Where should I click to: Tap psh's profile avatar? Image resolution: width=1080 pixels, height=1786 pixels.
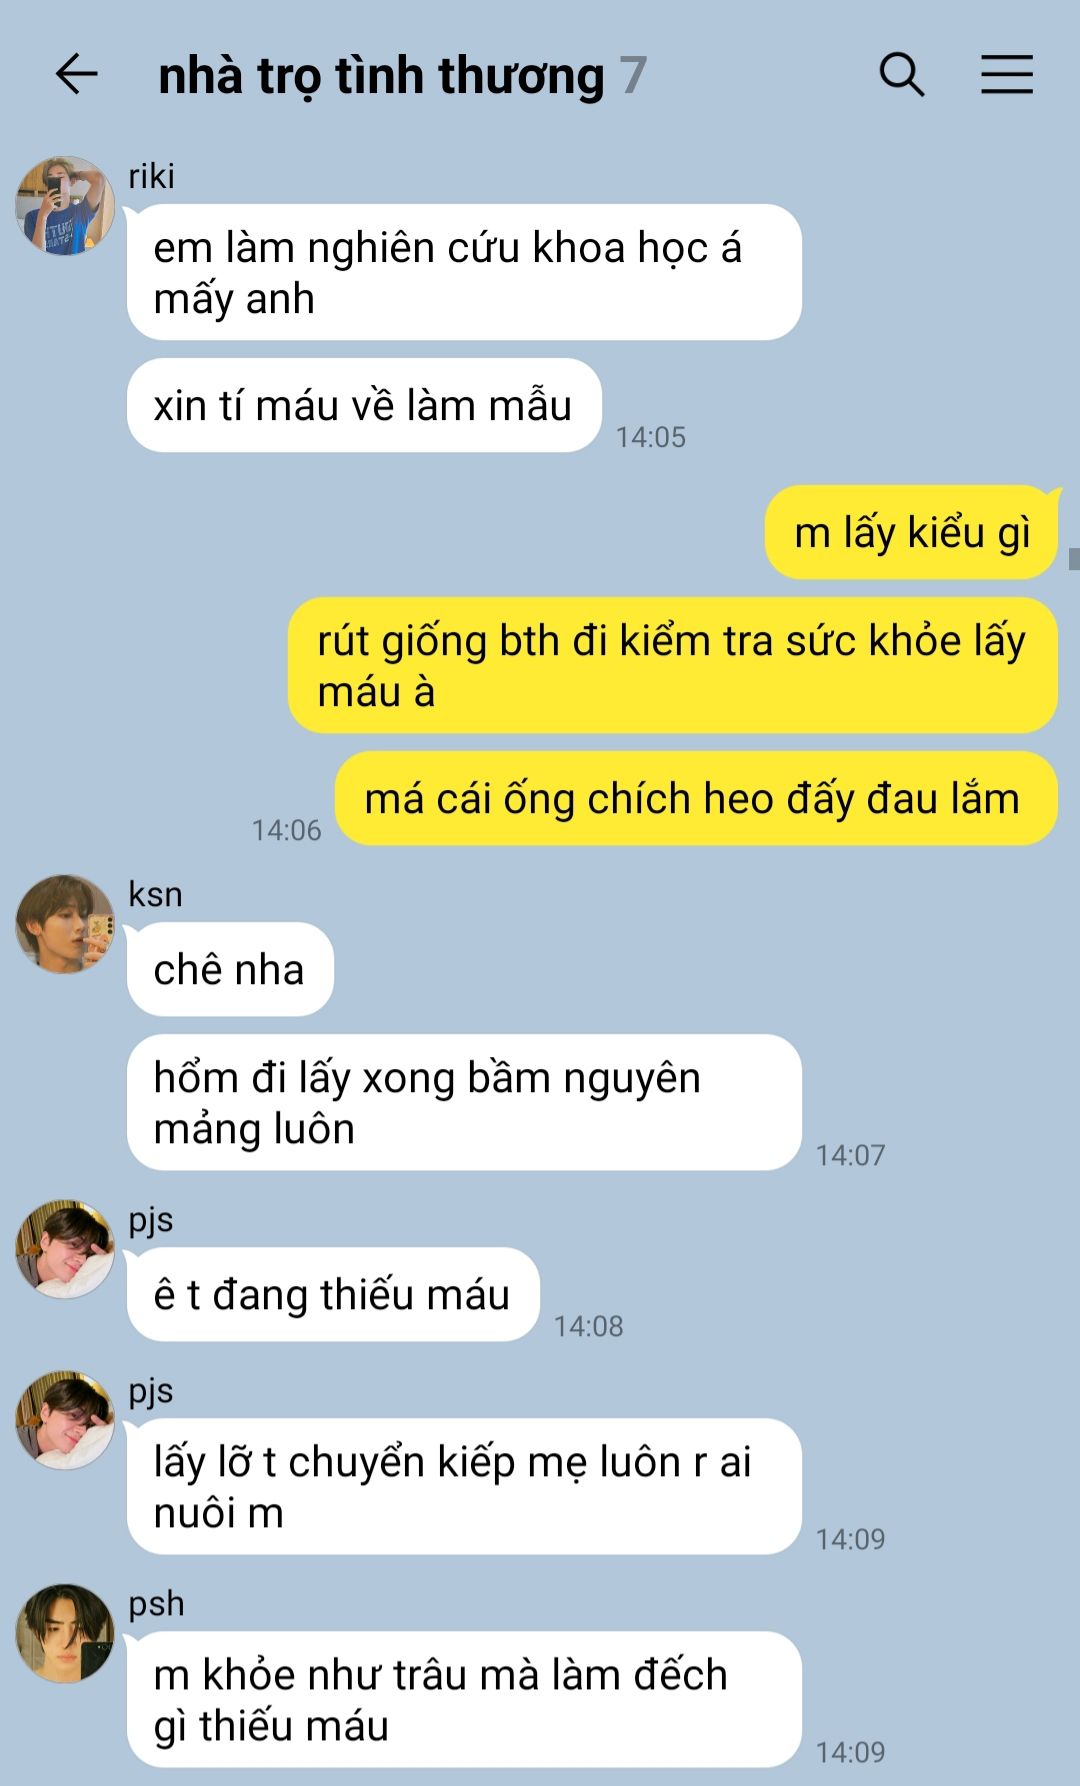(x=65, y=1633)
